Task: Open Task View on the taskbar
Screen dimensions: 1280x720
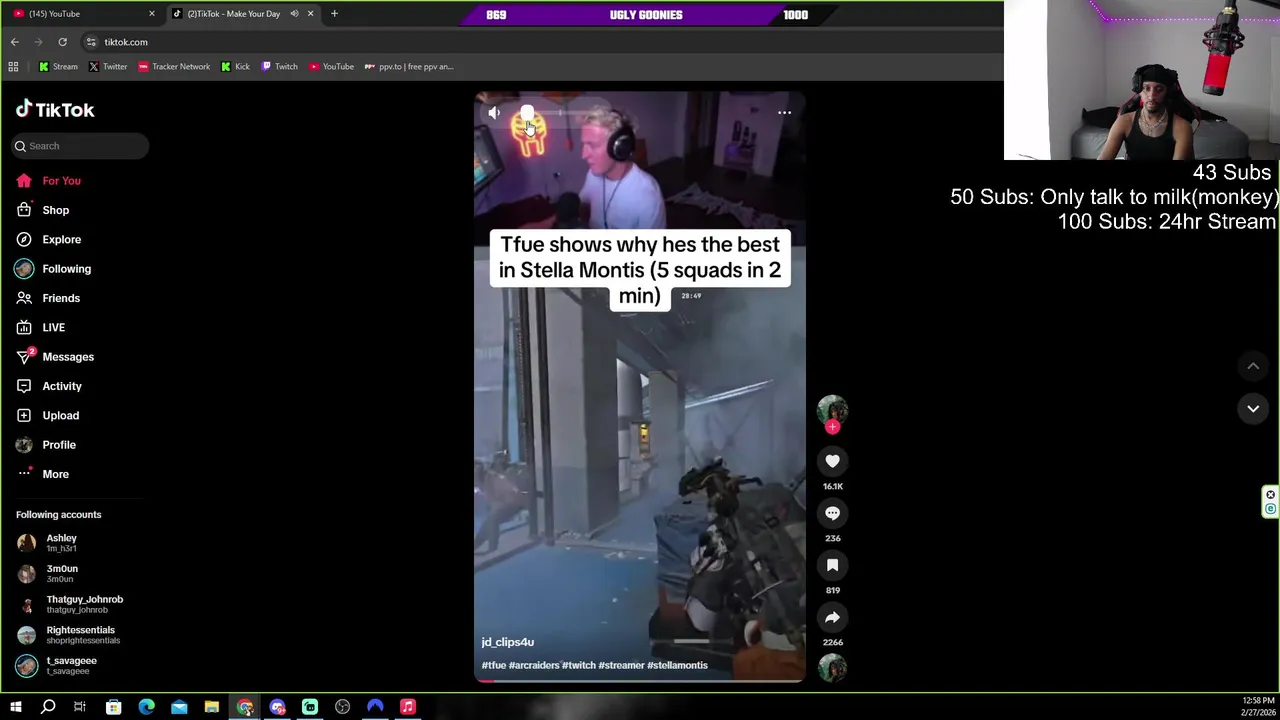Action: coord(80,707)
